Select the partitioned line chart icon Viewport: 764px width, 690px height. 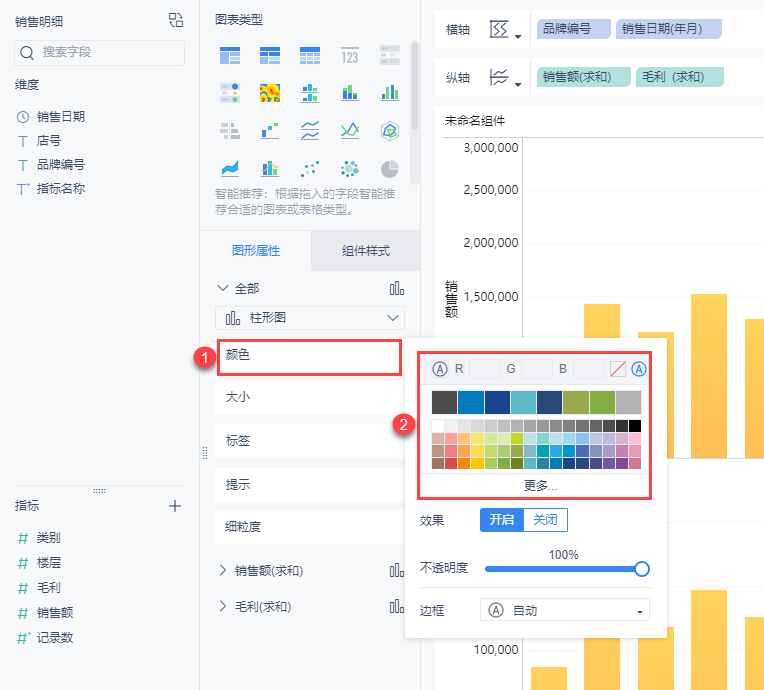[x=310, y=131]
